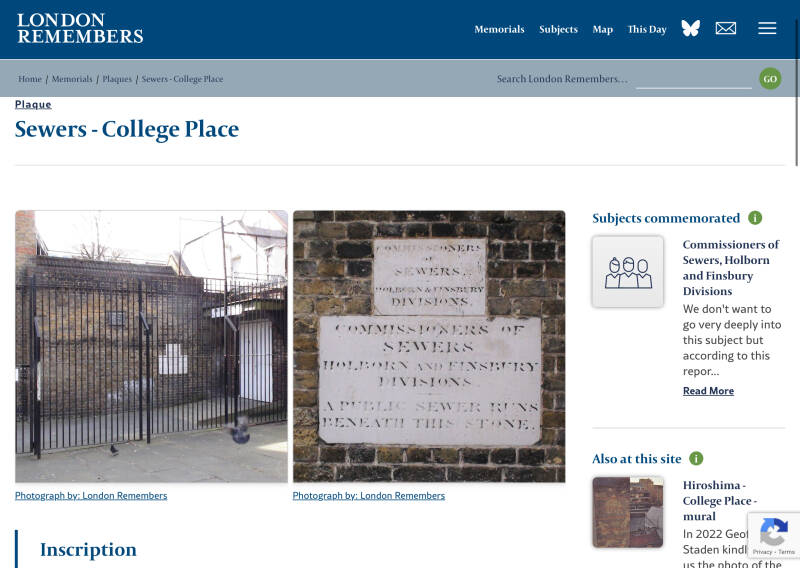Click the envelope contact icon
This screenshot has height=568, width=800.
tap(726, 29)
